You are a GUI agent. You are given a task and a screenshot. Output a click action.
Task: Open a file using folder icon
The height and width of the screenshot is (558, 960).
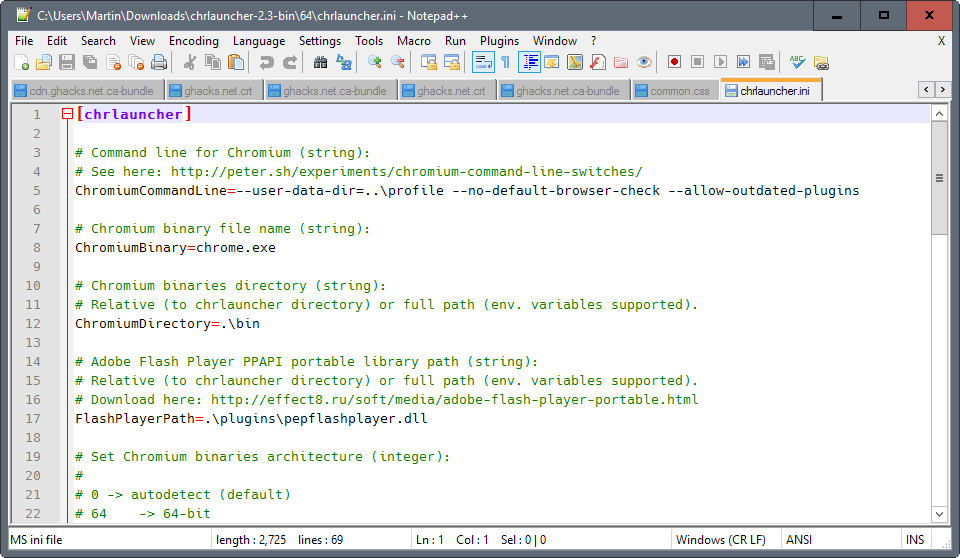click(x=44, y=62)
